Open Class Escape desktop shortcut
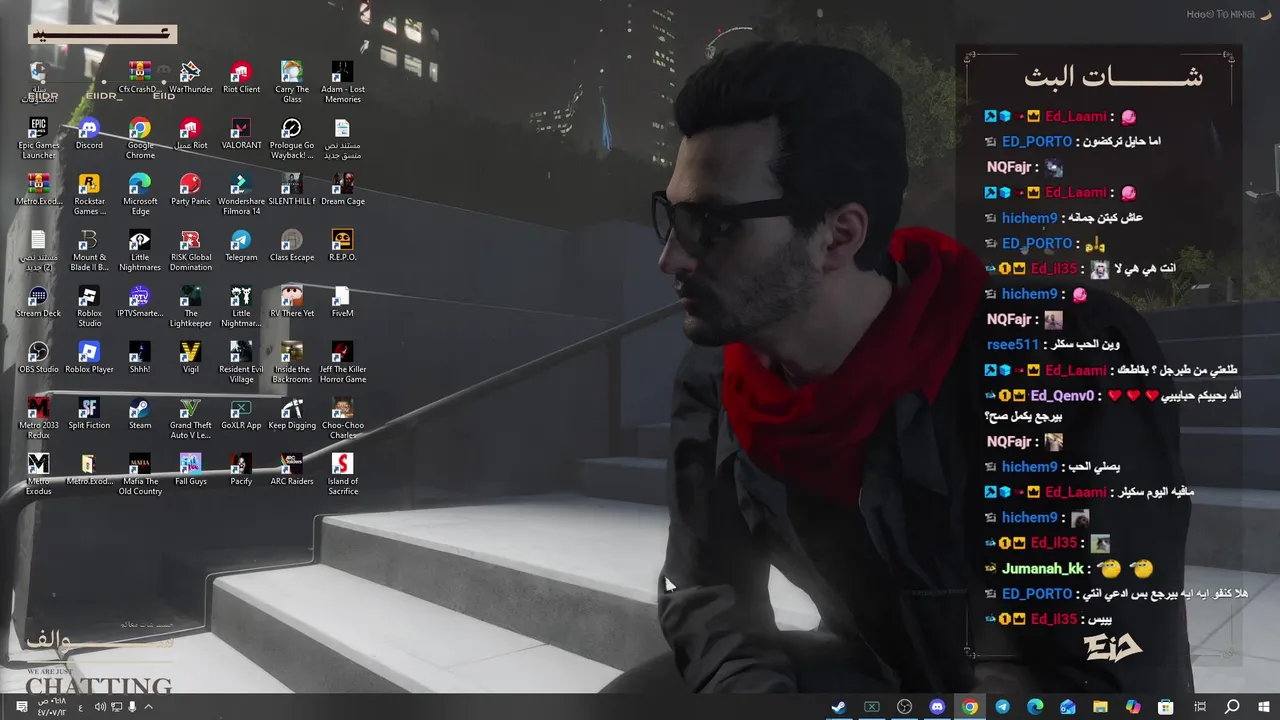Image resolution: width=1280 pixels, height=720 pixels. [292, 246]
